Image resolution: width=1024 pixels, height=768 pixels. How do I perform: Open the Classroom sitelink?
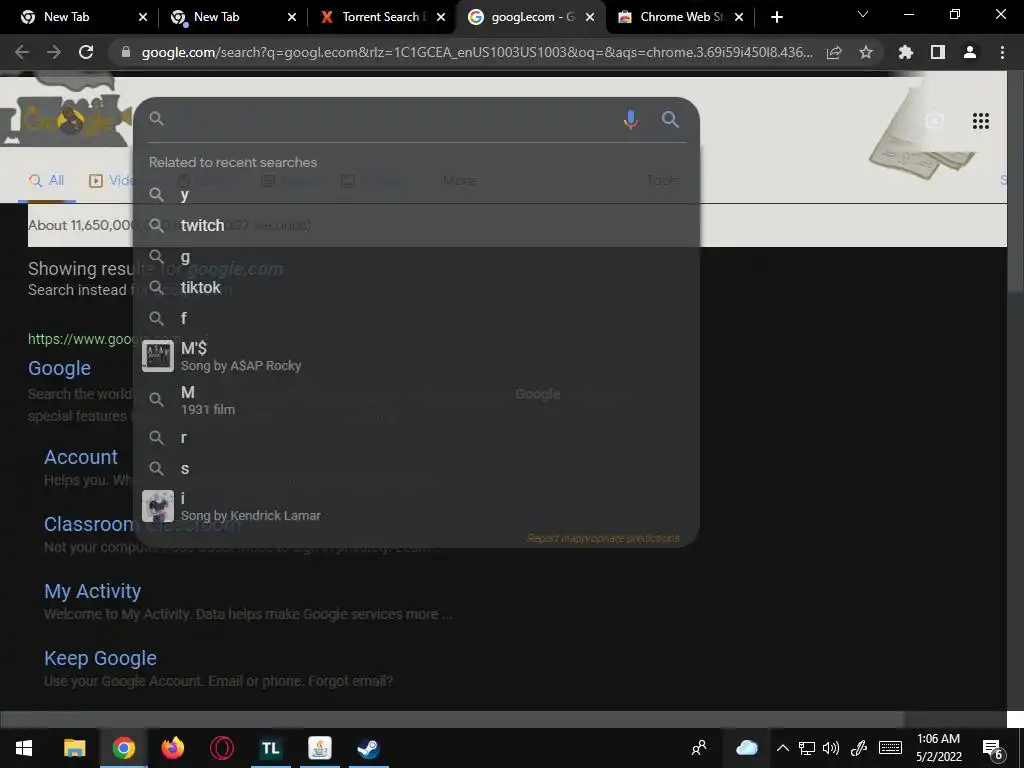tap(89, 524)
